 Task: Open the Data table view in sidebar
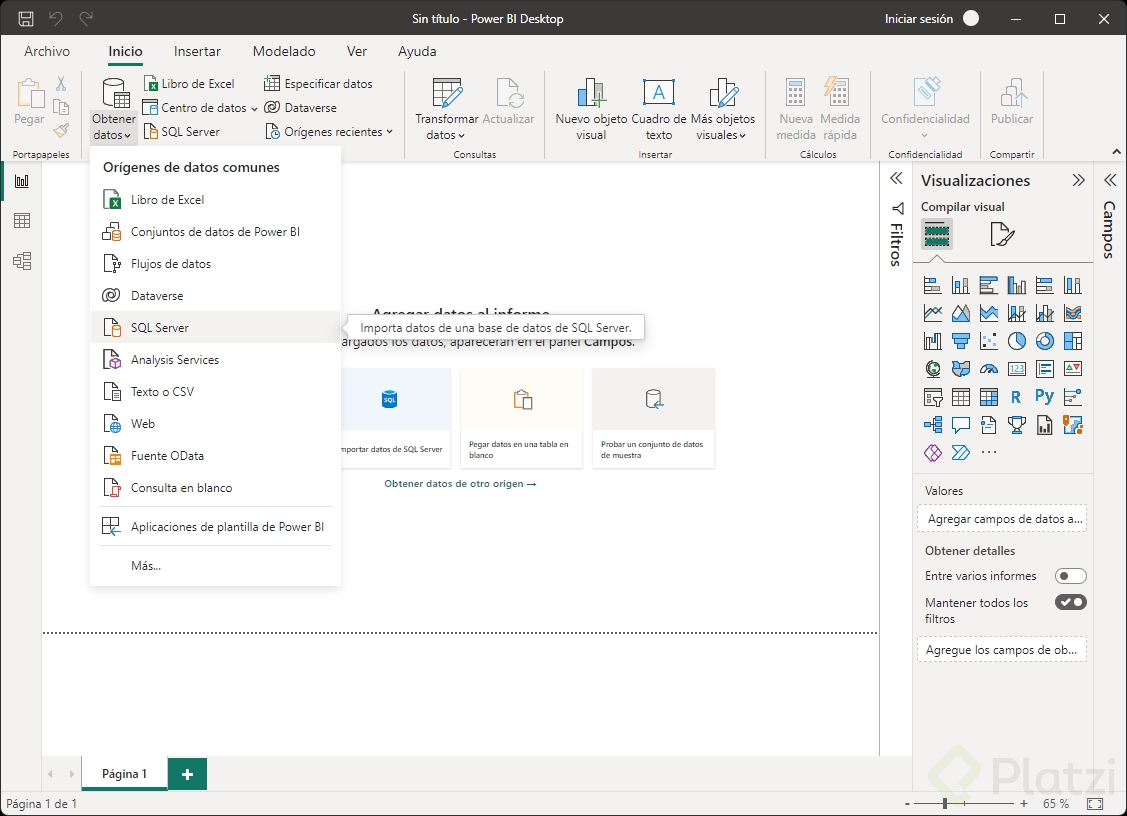(22, 221)
